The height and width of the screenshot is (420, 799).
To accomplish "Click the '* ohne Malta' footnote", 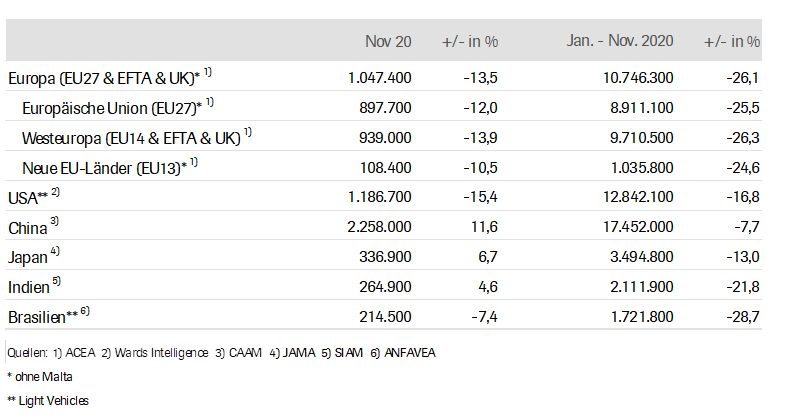I will click(39, 377).
